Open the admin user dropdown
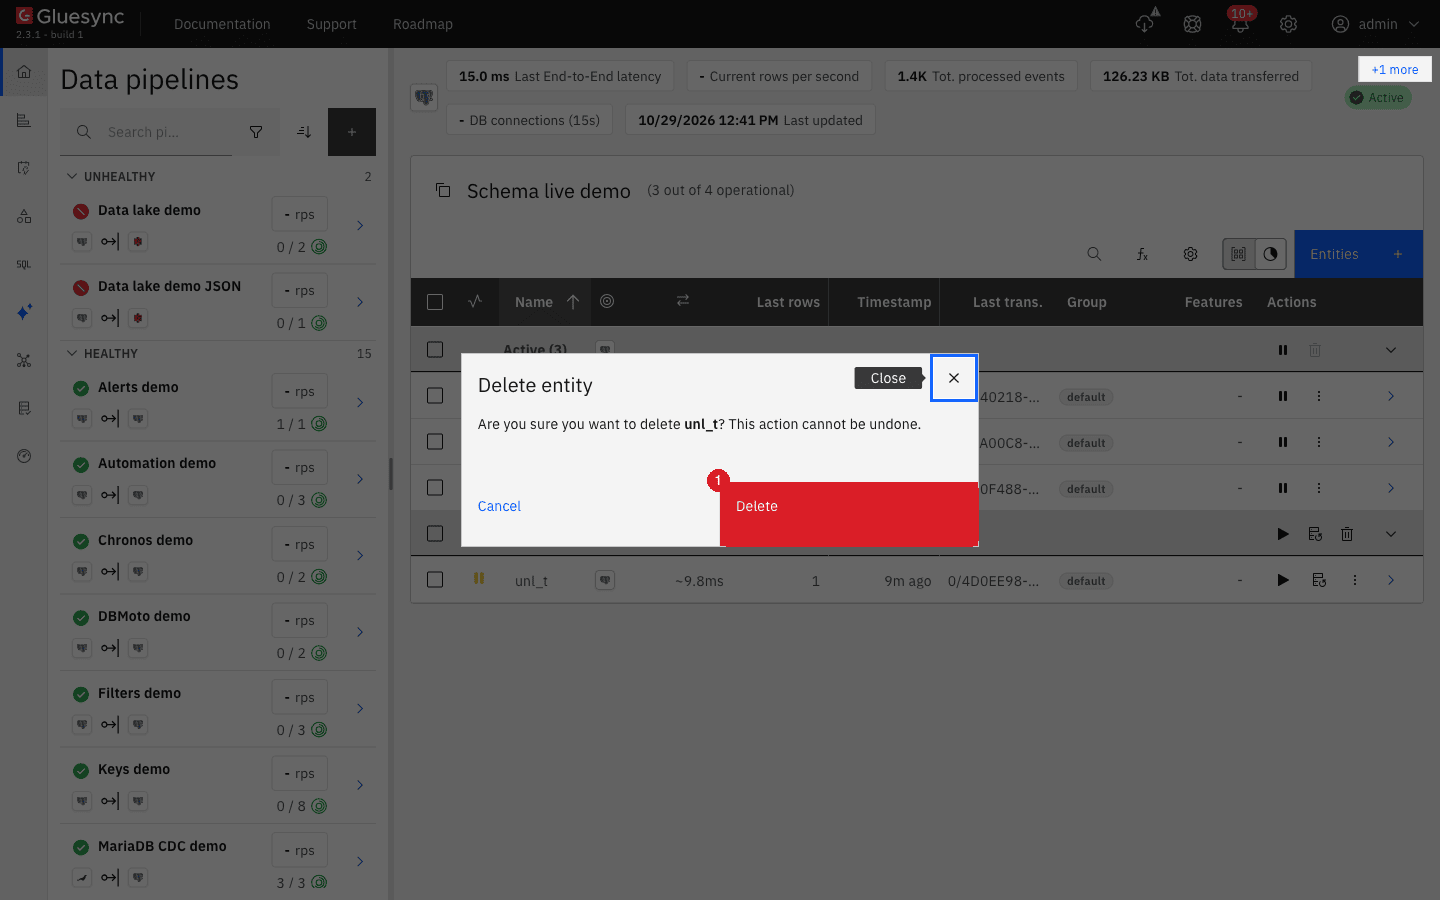This screenshot has height=900, width=1440. [1376, 24]
